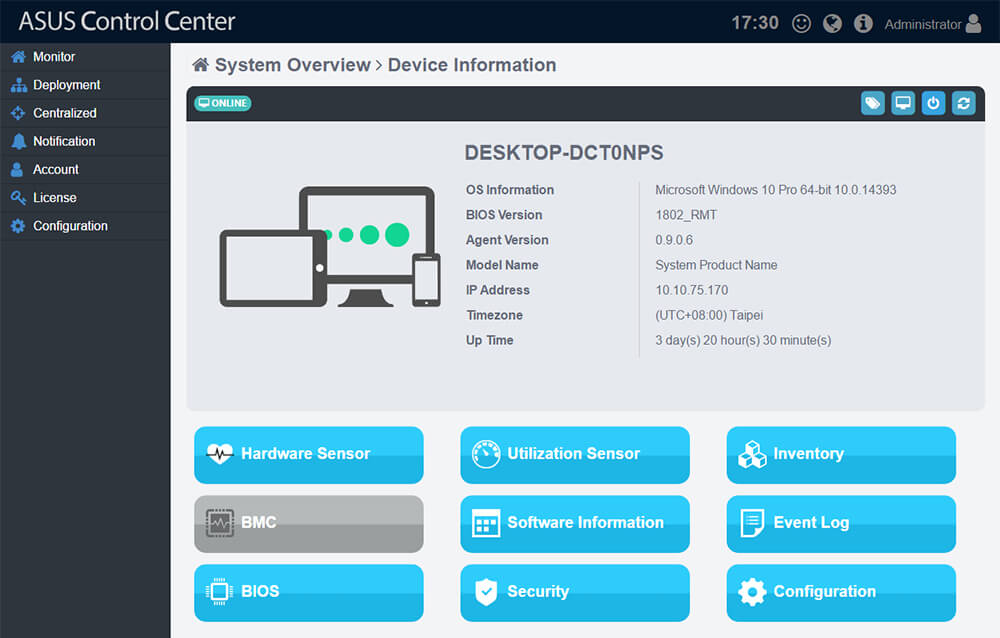Screen dimensions: 1000x638
Task: View the Event Log
Action: click(x=841, y=524)
